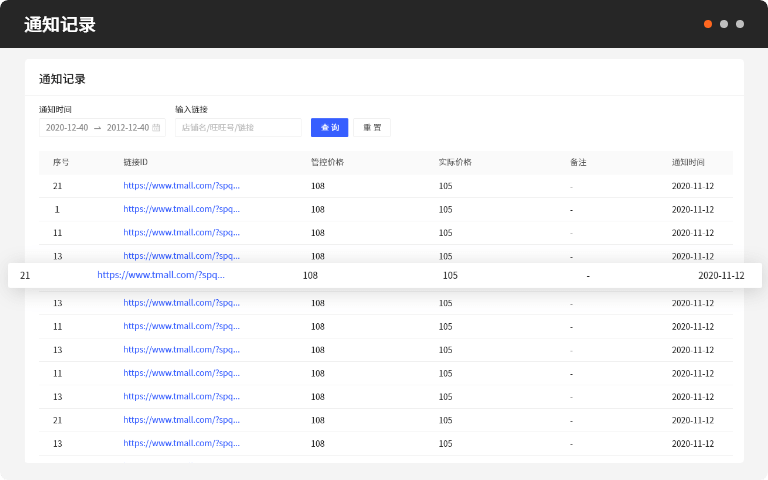The image size is (768, 480).
Task: Click date 2020-11-12 in highlighted floating row
Action: [721, 275]
